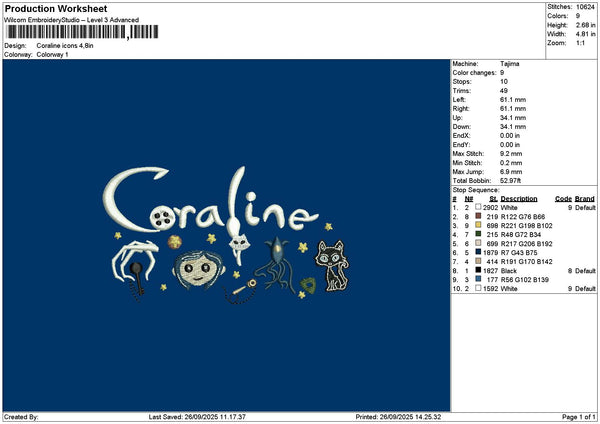Click the Coraline doll face with blue hair
Image resolution: width=600 pixels, height=424 pixels.
198,269
